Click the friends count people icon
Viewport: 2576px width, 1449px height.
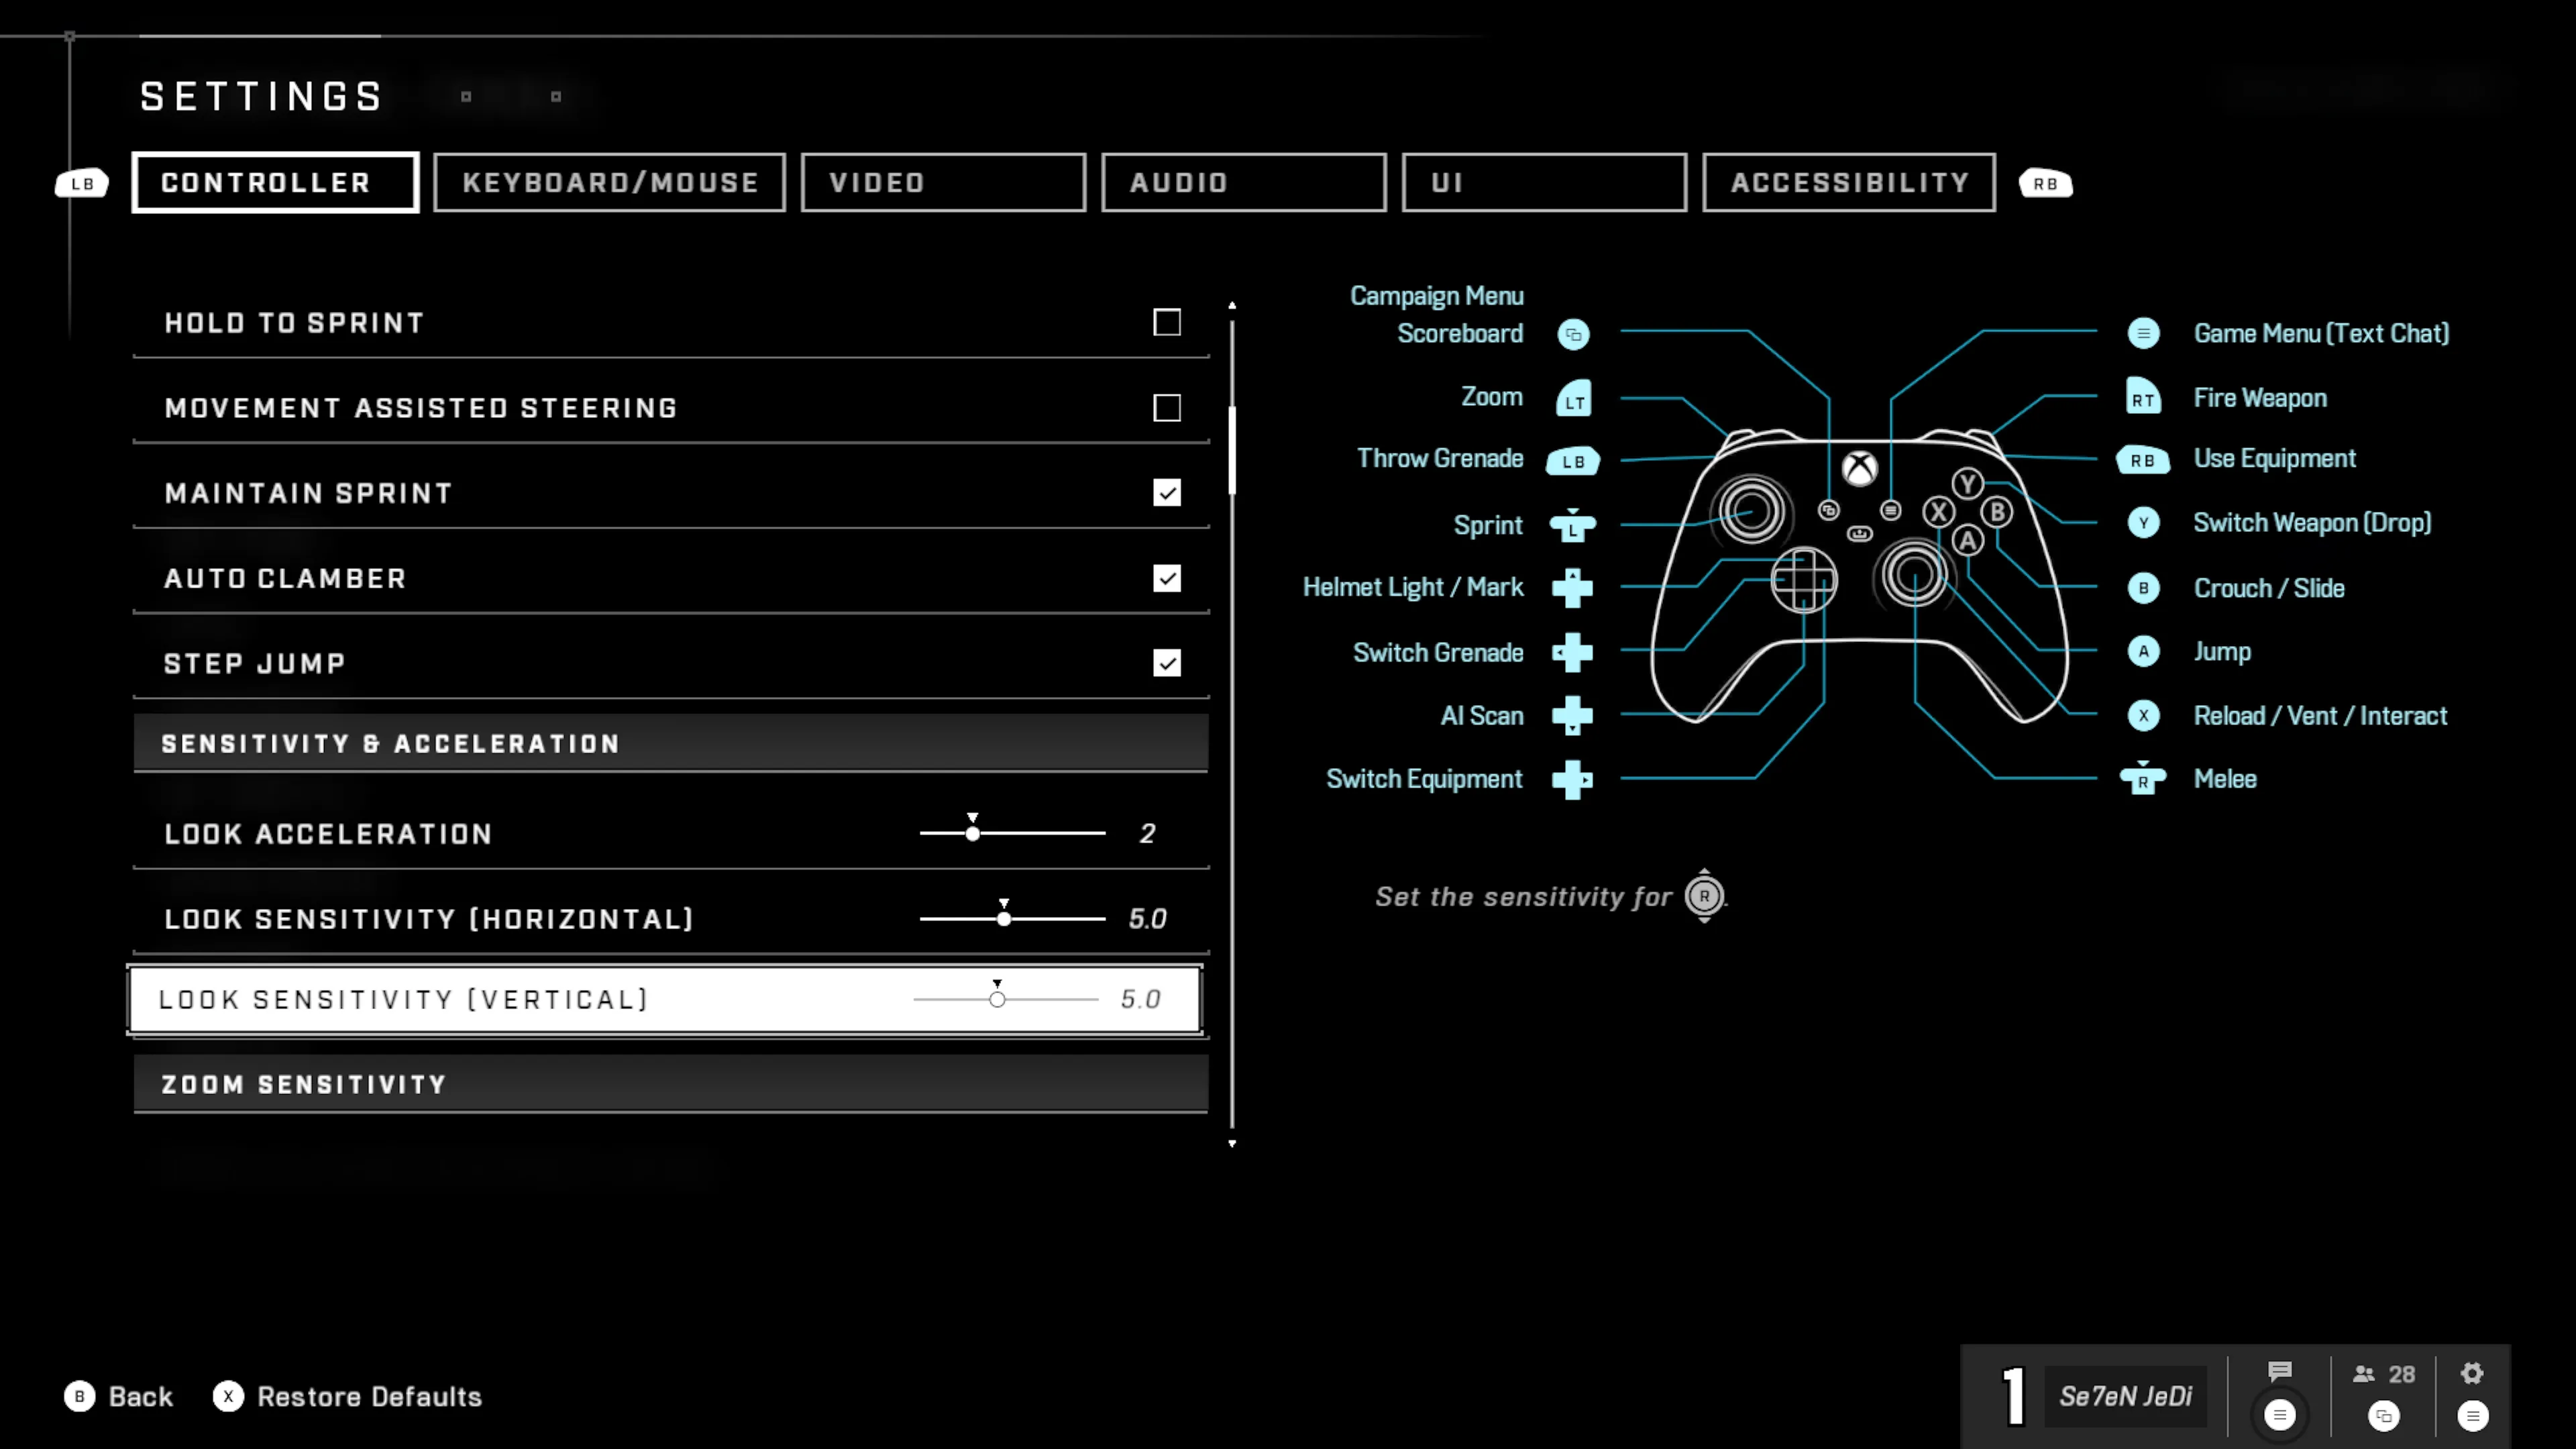click(x=2364, y=1375)
